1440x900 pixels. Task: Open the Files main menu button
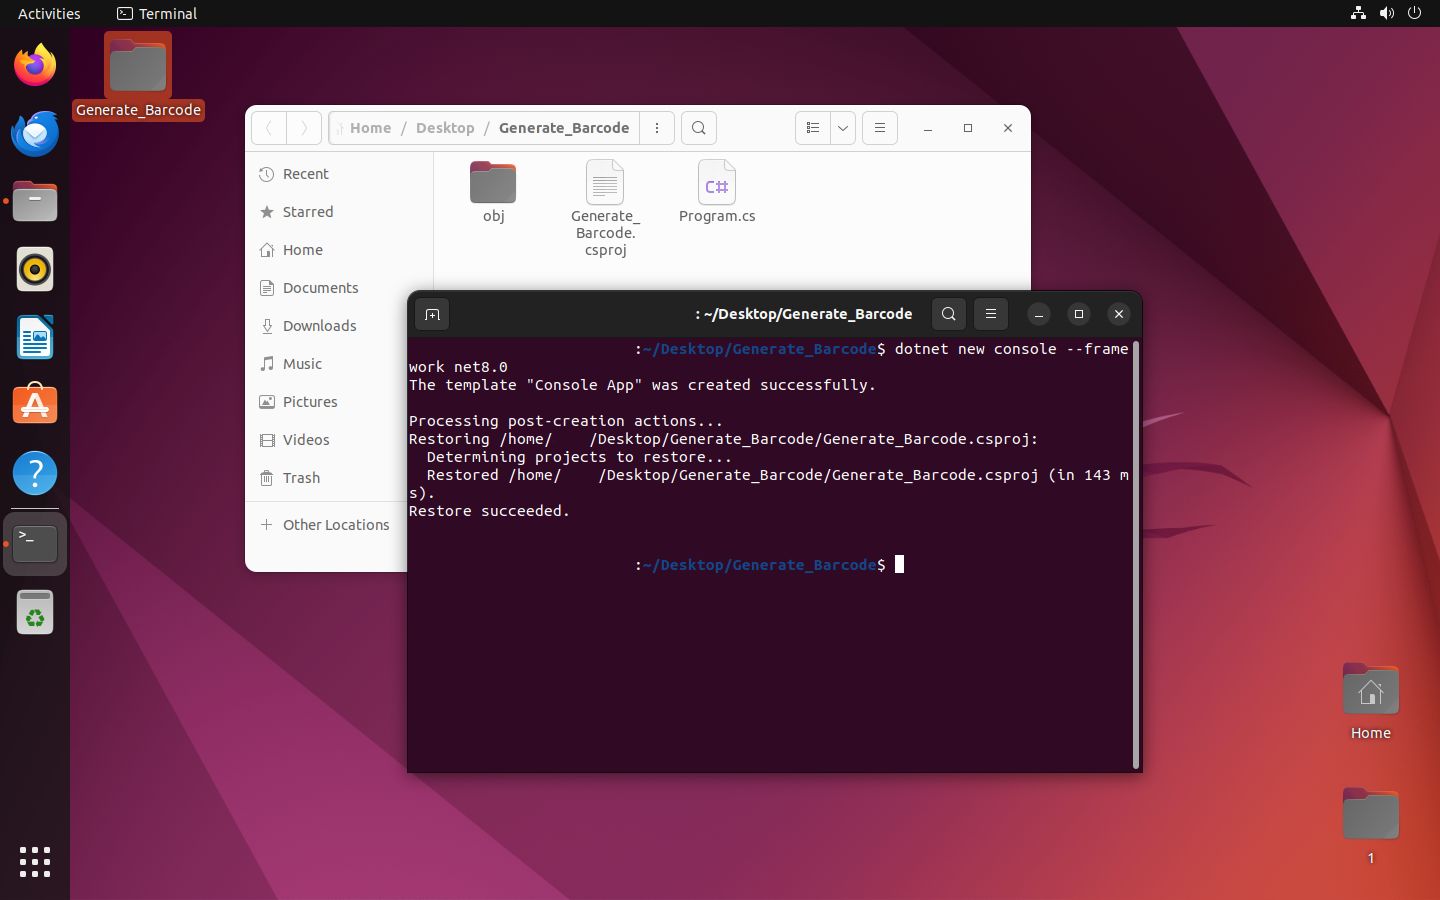[880, 128]
